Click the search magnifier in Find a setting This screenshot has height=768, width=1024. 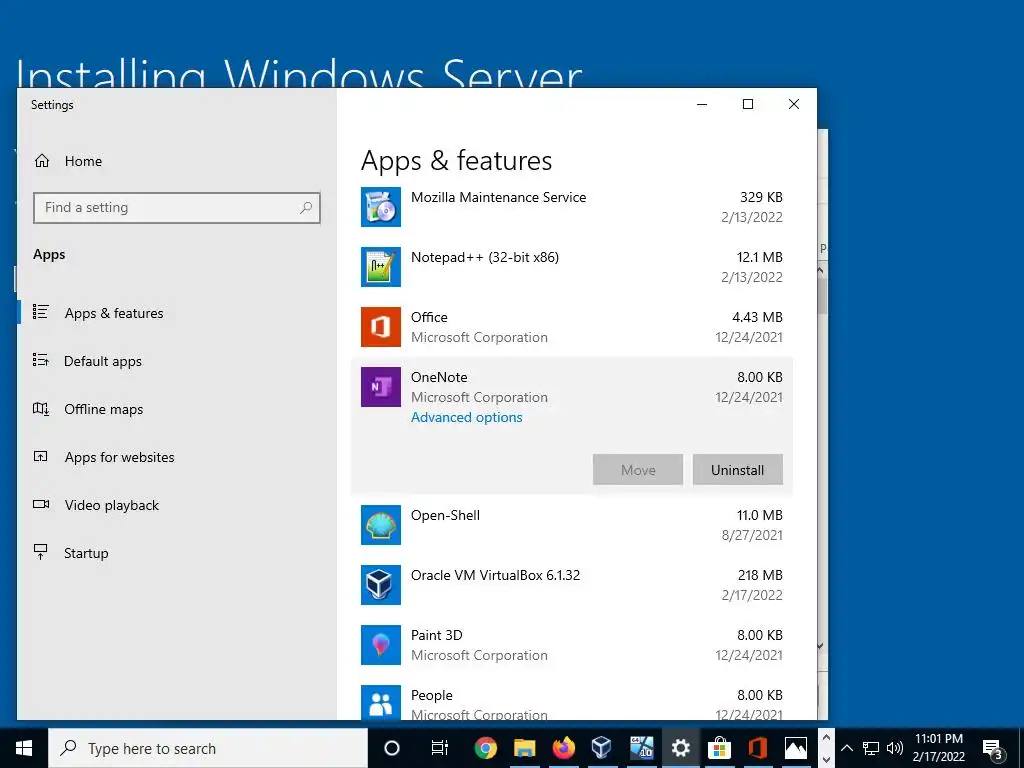pos(306,208)
